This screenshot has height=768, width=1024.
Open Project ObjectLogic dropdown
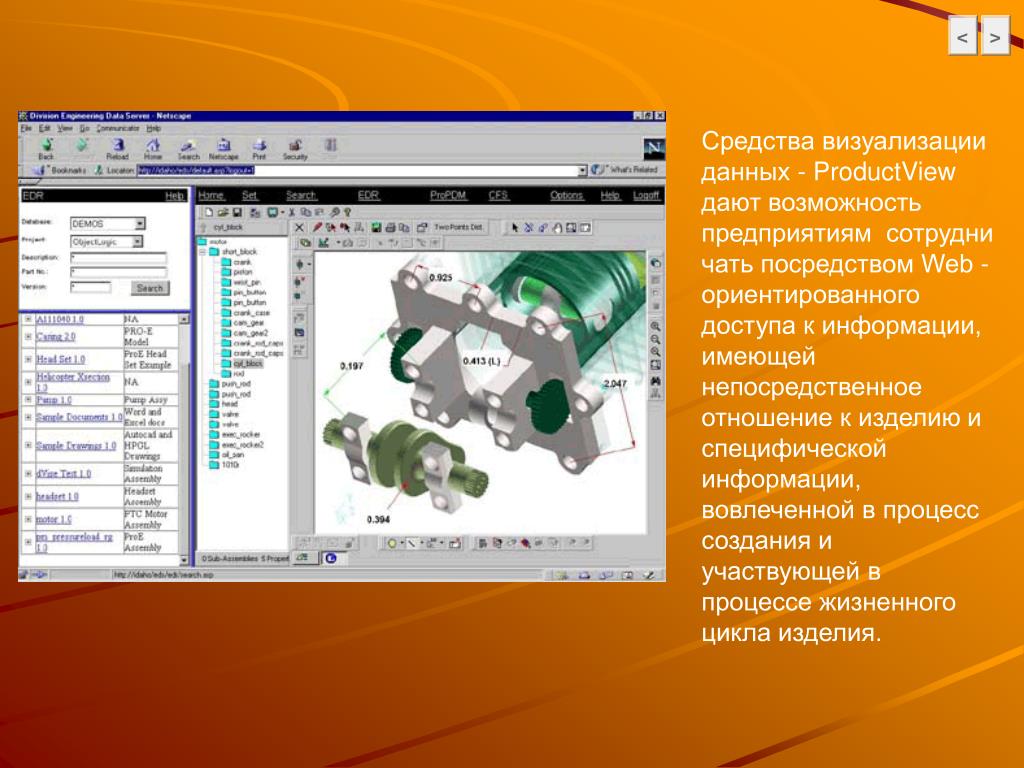137,242
